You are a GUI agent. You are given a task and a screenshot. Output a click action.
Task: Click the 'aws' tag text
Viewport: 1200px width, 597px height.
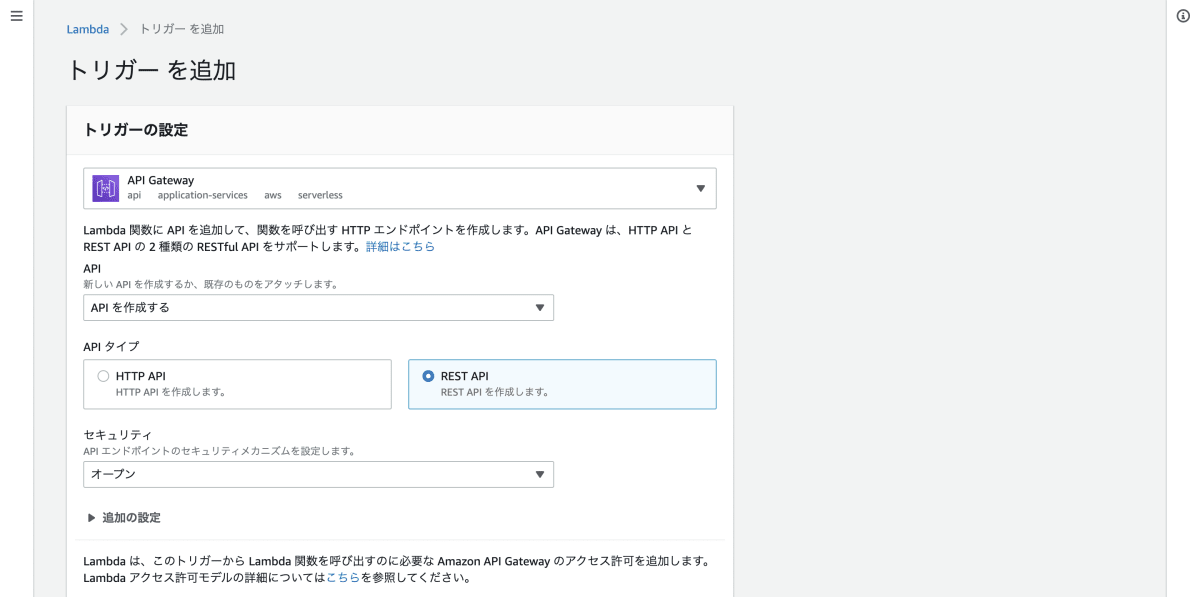pos(272,195)
